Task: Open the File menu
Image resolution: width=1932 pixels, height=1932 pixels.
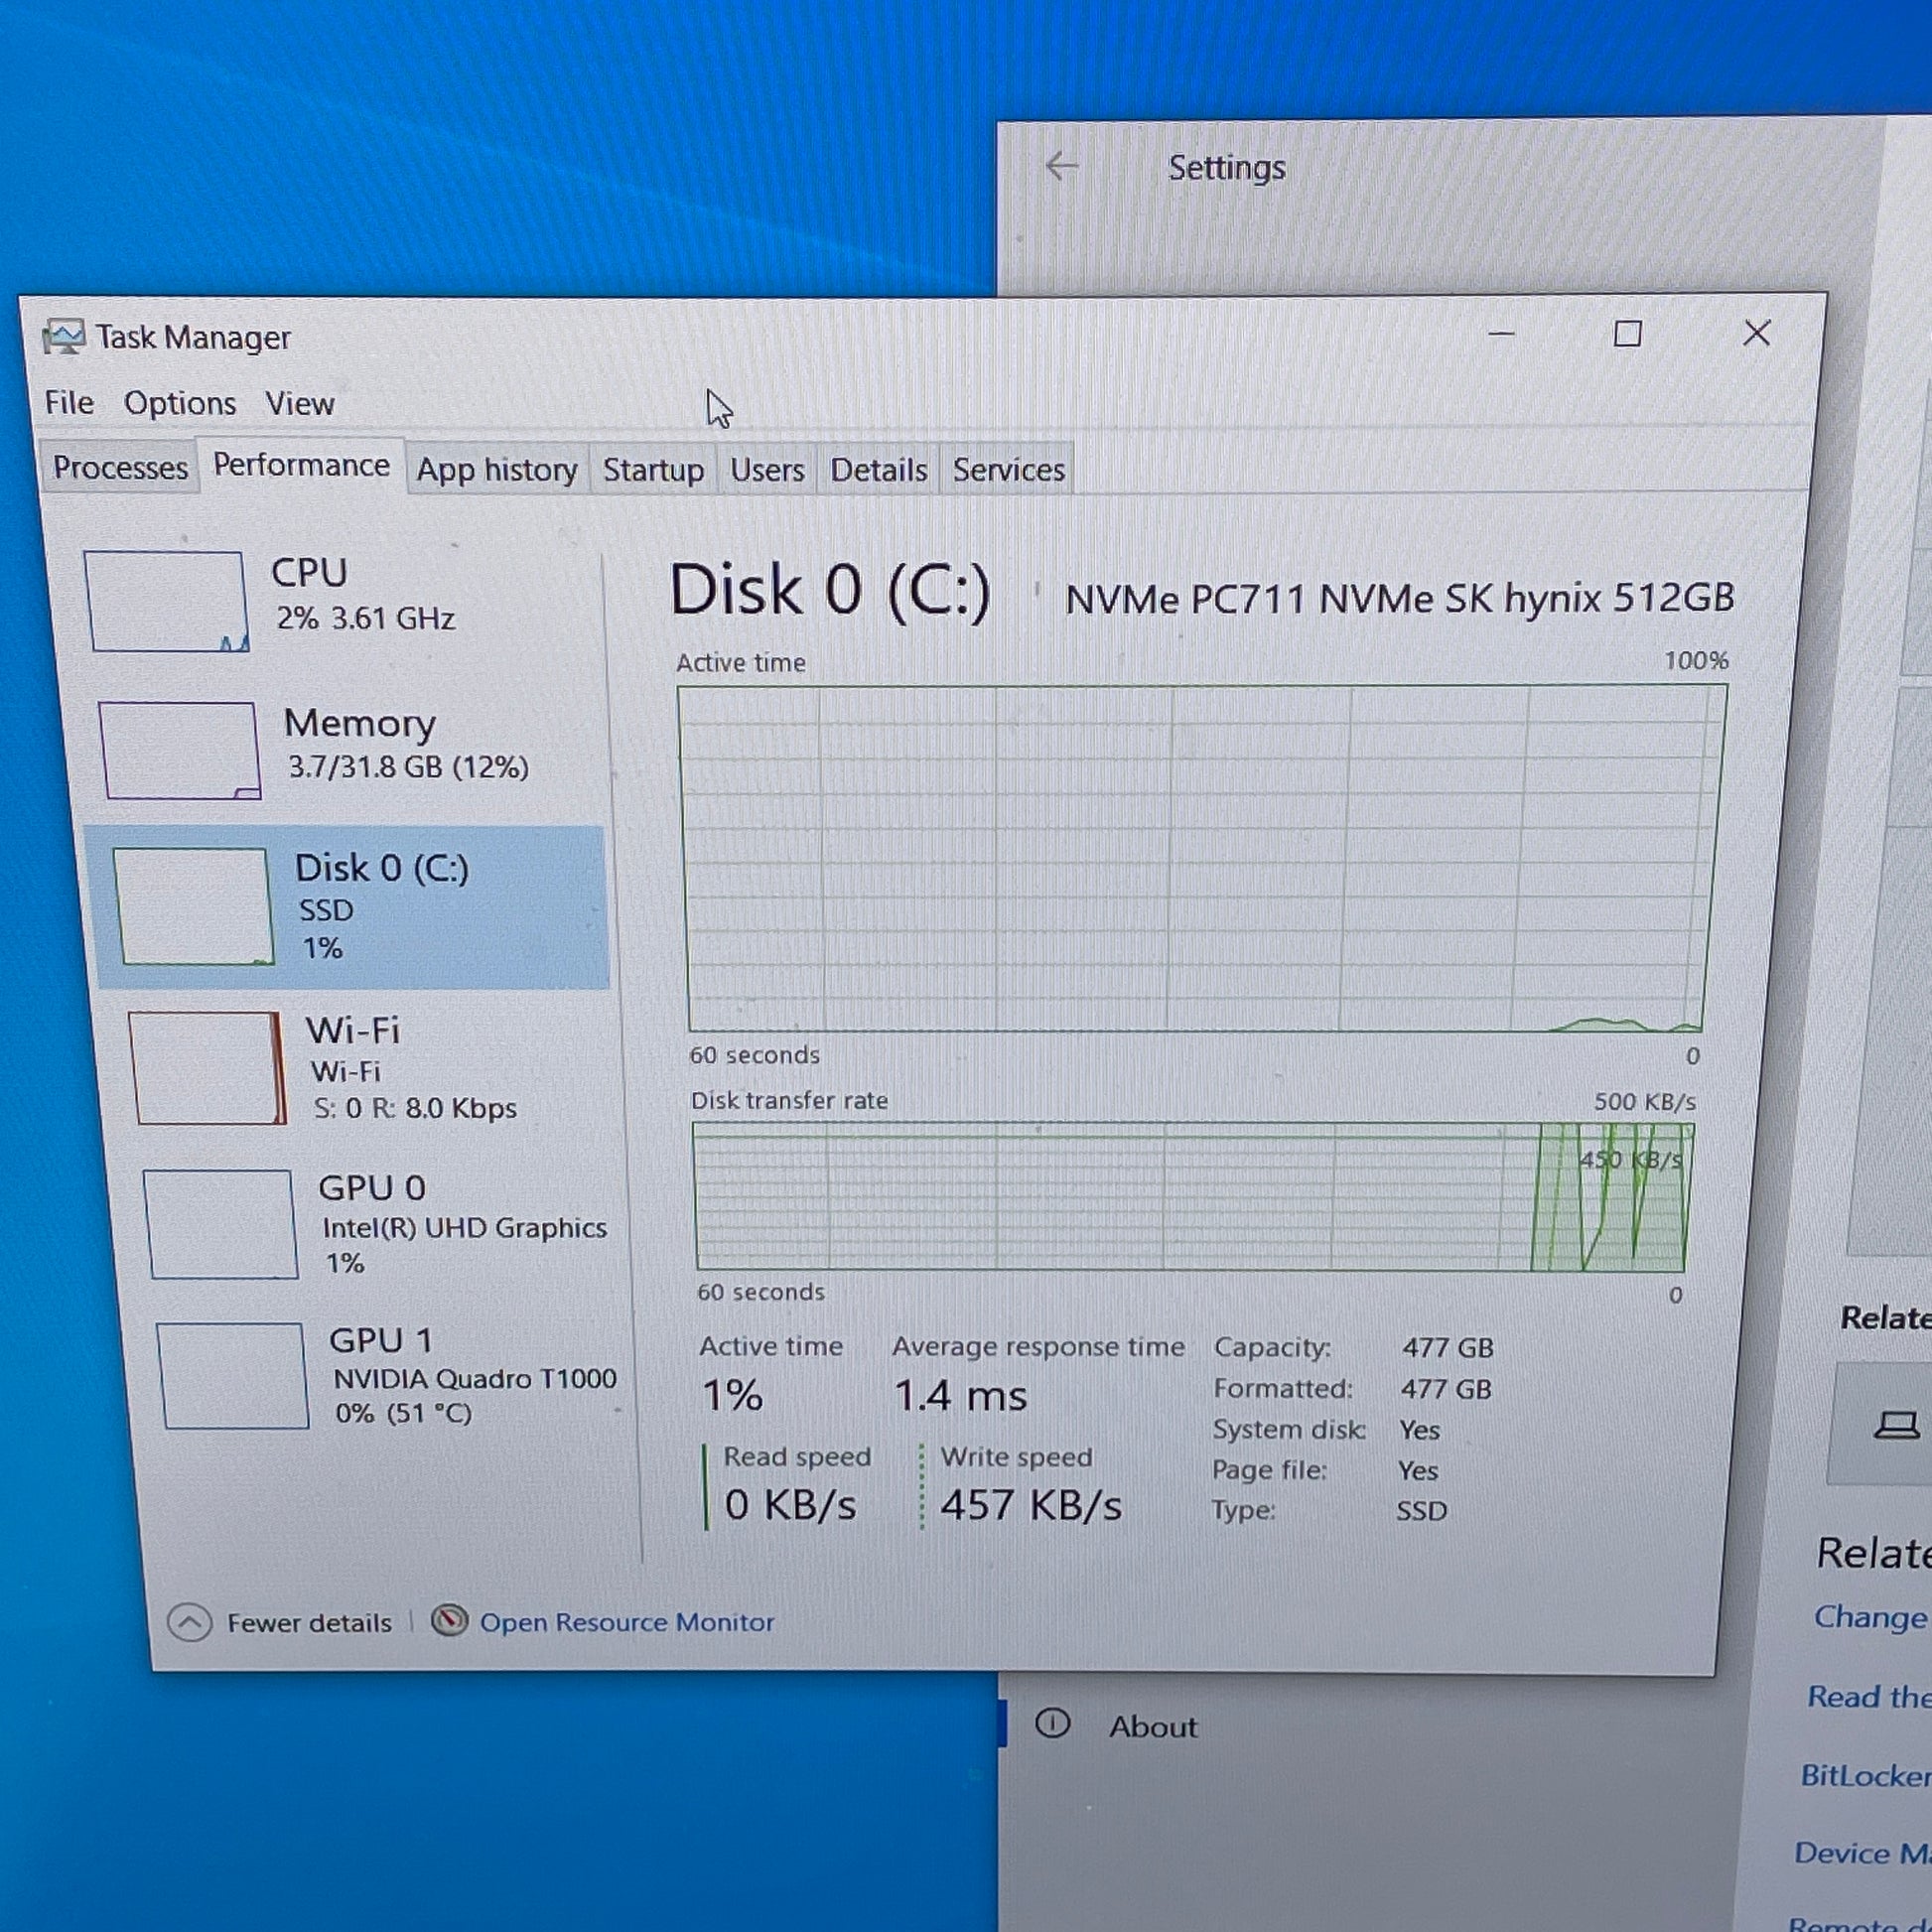Action: coord(69,403)
